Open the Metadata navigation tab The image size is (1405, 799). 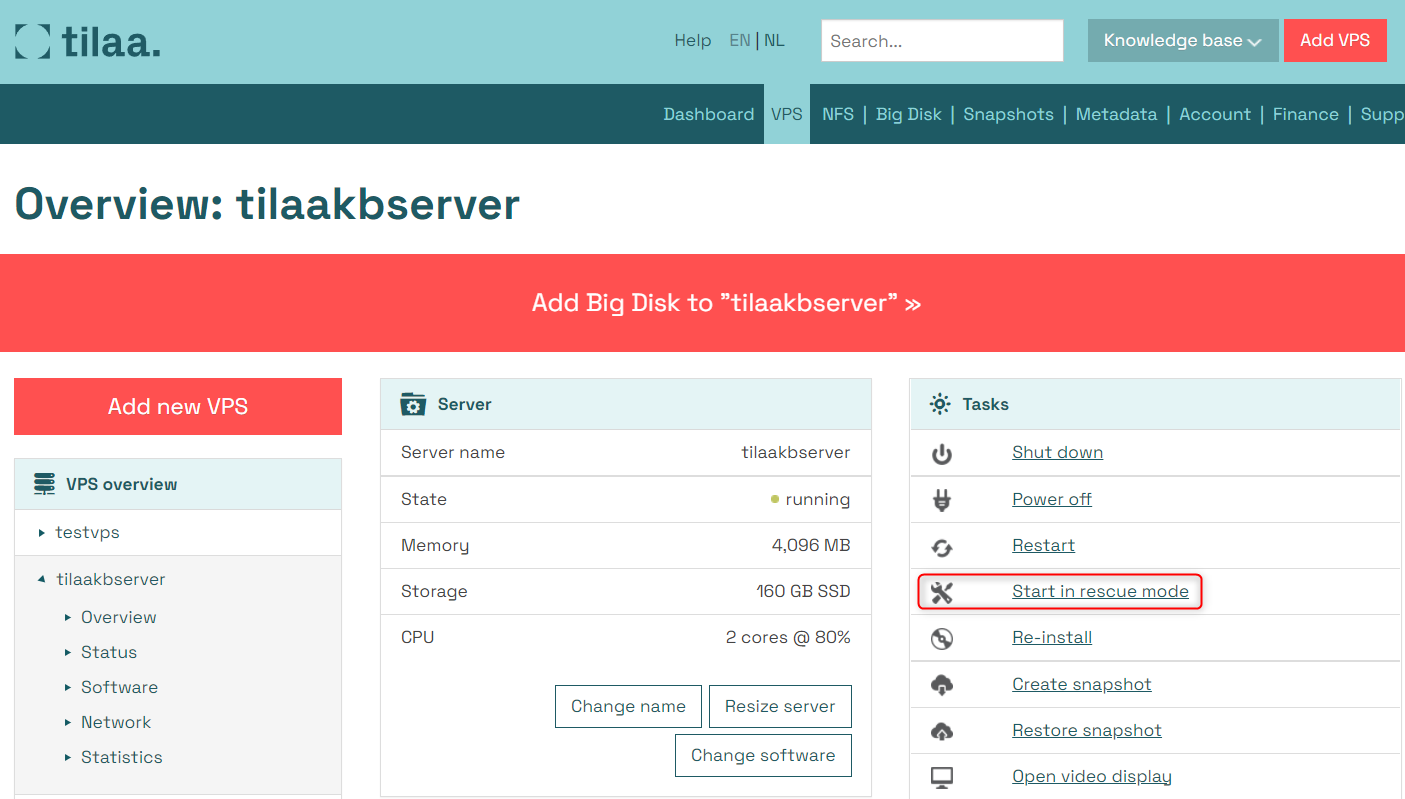1116,114
